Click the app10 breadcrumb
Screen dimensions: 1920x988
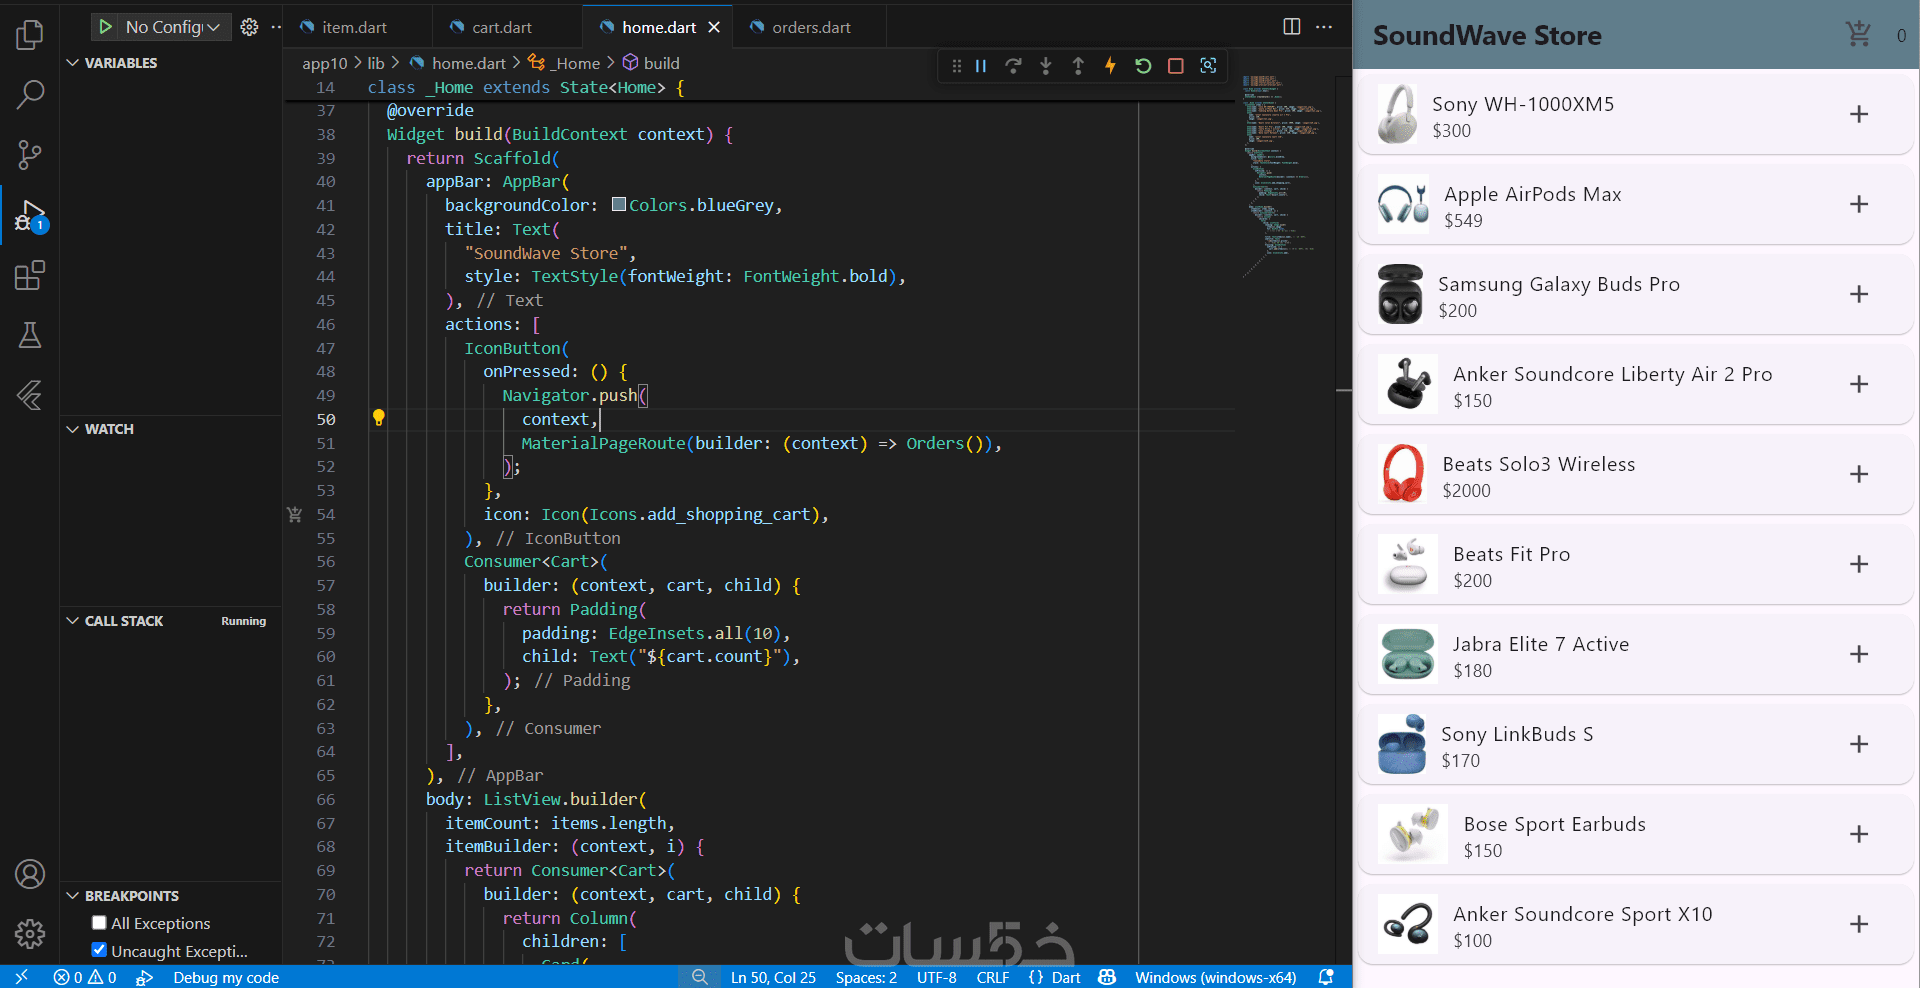325,63
